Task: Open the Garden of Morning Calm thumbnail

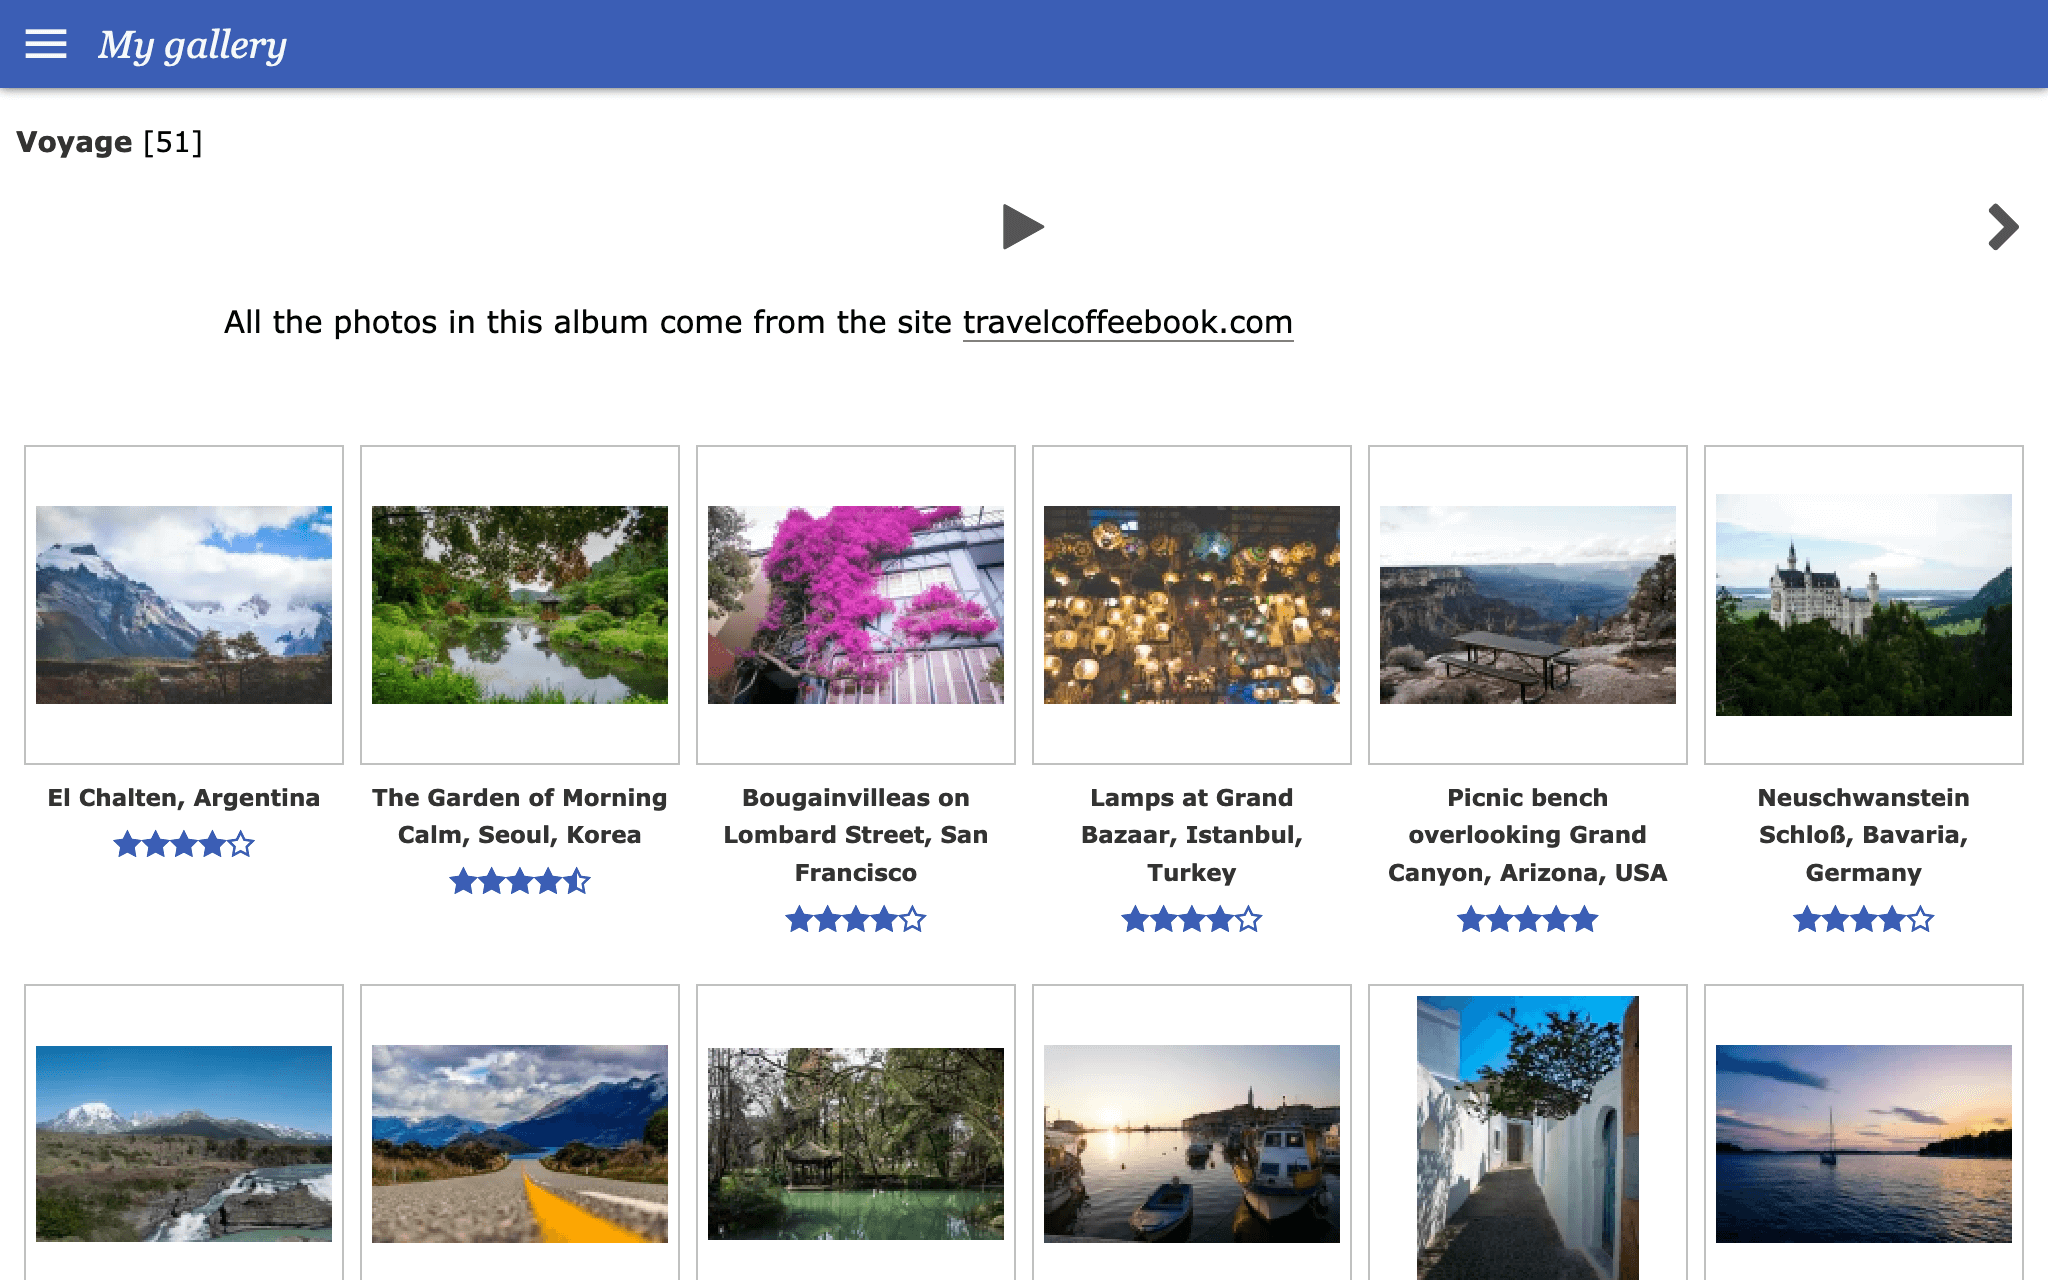Action: [520, 605]
